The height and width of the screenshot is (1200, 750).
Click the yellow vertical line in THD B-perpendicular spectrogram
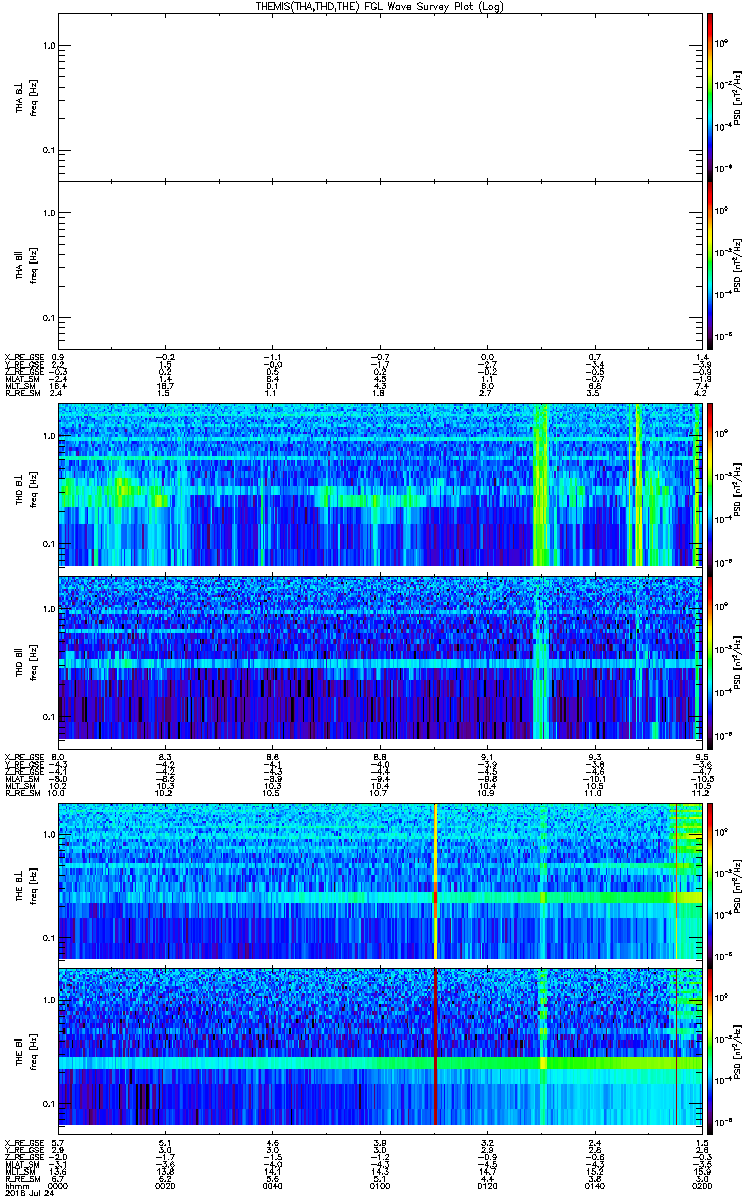637,485
